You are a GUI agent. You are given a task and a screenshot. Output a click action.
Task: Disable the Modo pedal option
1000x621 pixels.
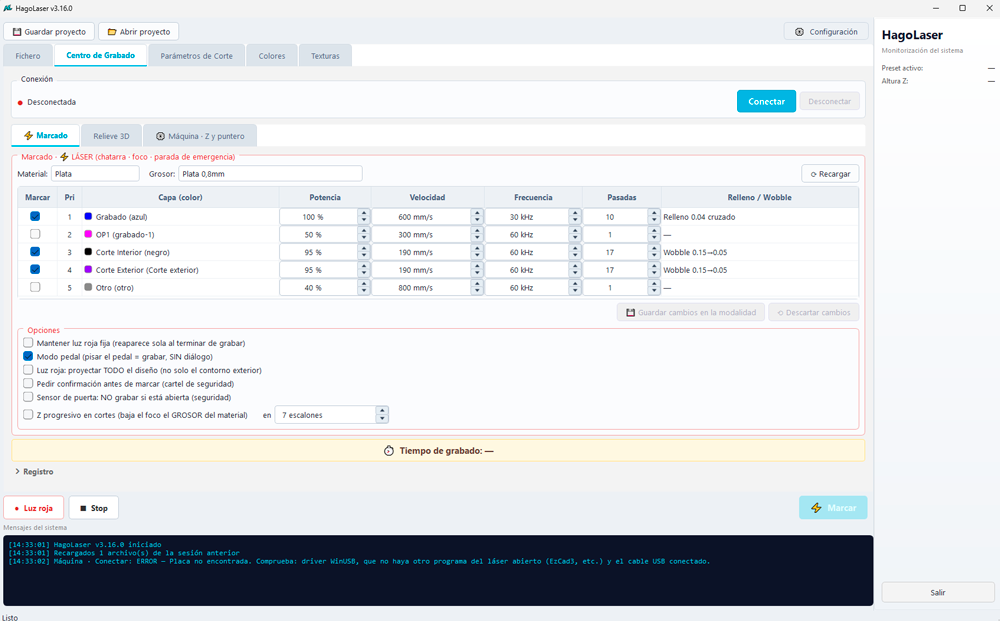pyautogui.click(x=28, y=356)
